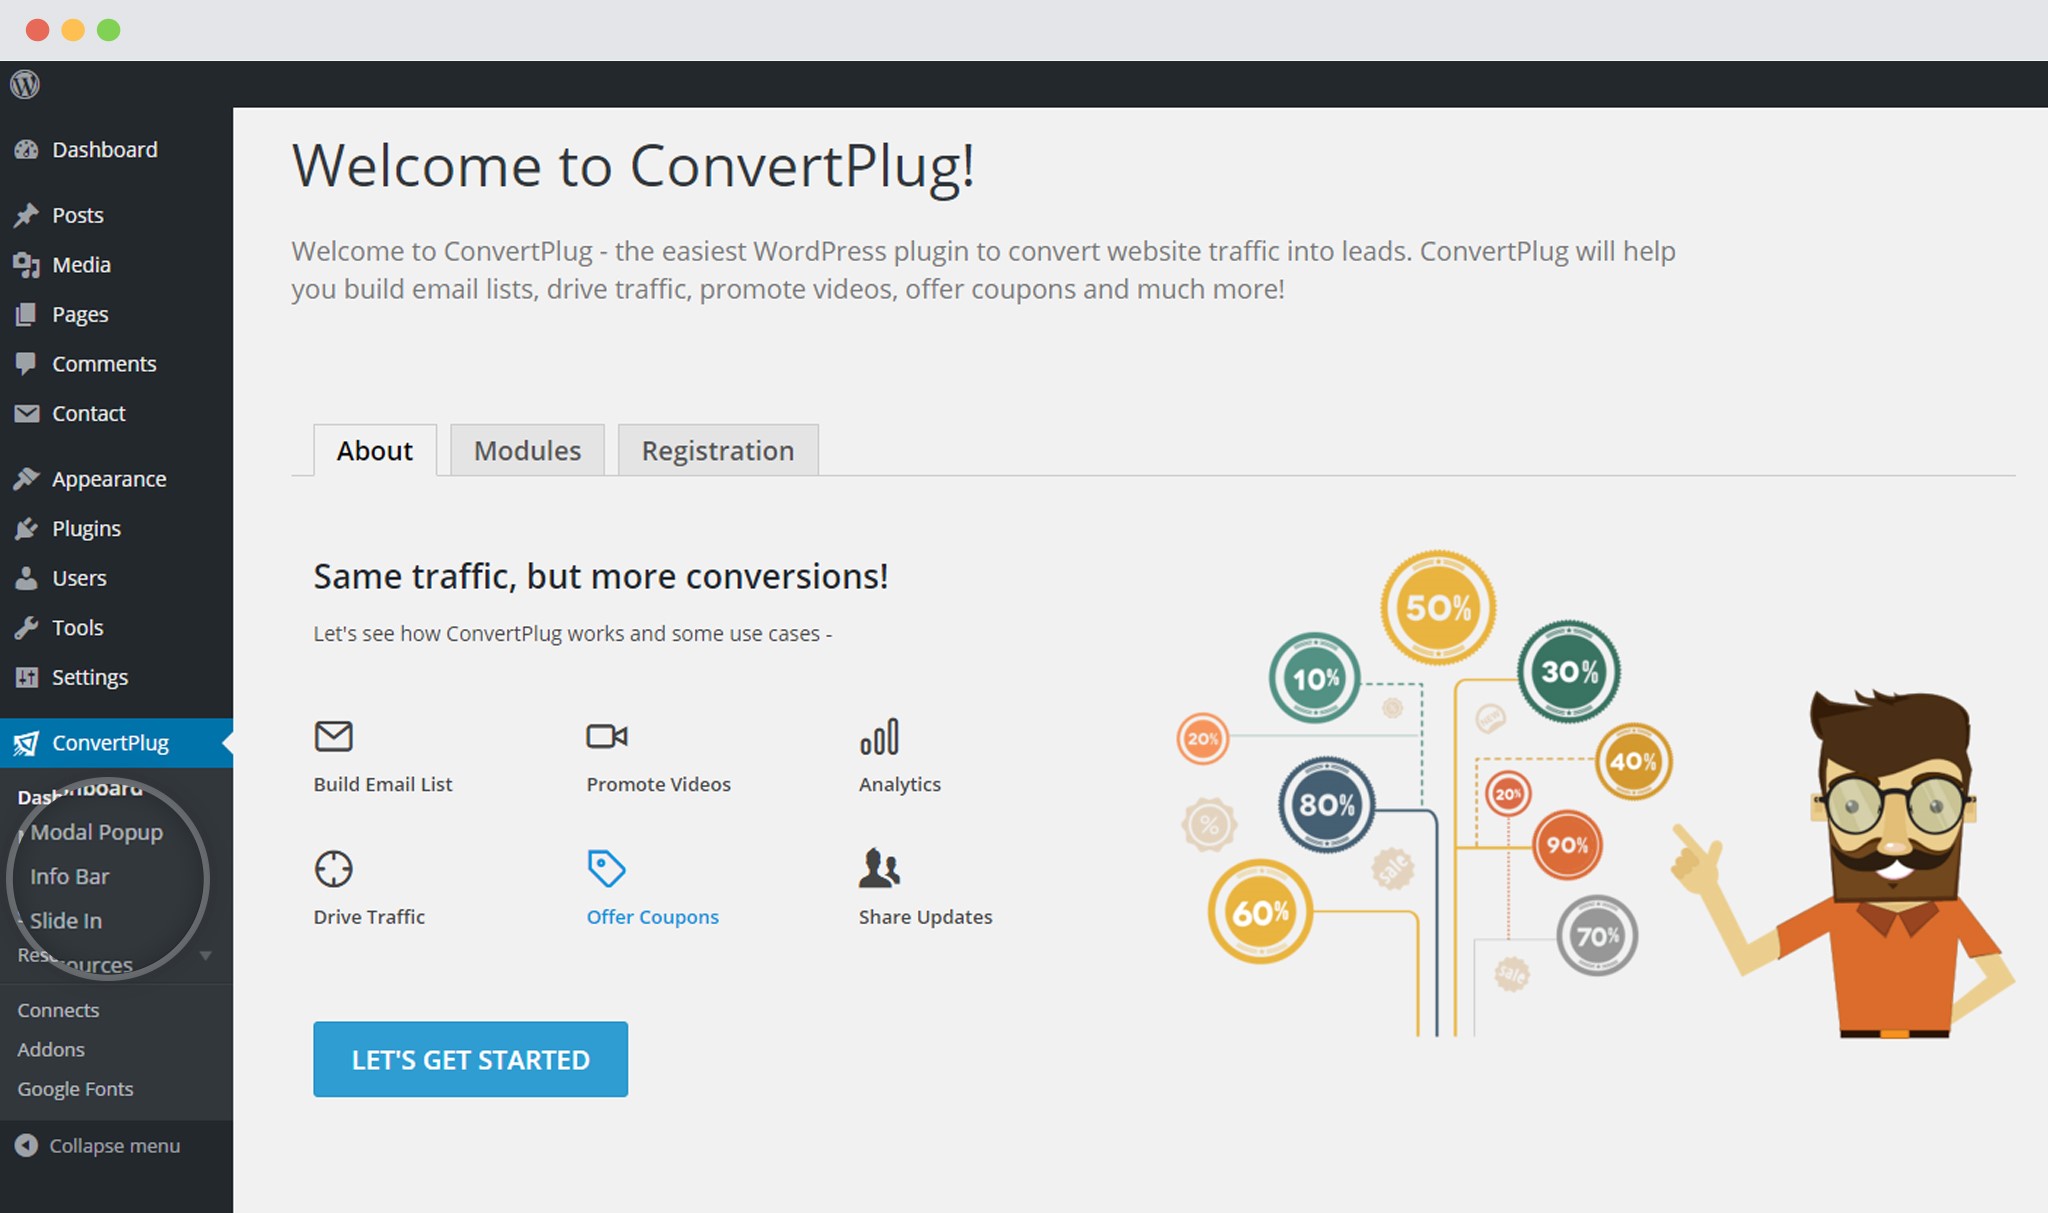The width and height of the screenshot is (2048, 1213).
Task: Open the Connects submenu link
Action: [x=58, y=1010]
